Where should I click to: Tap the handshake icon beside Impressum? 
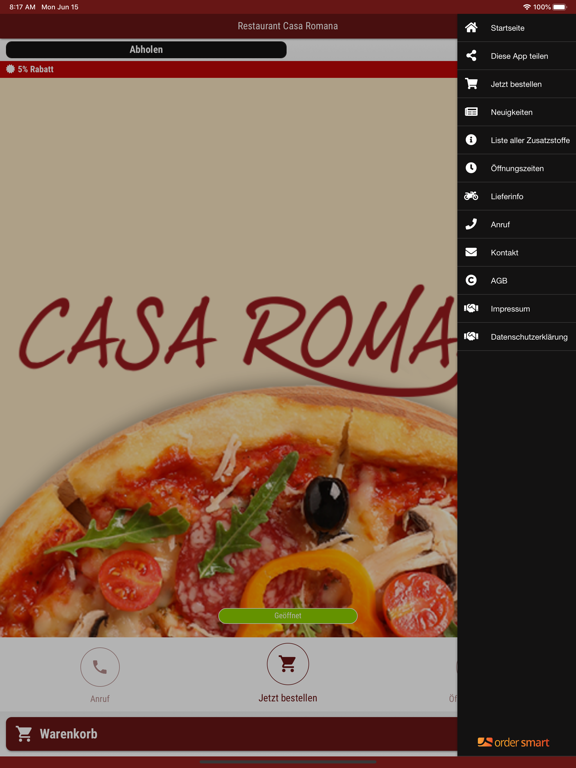coord(471,309)
